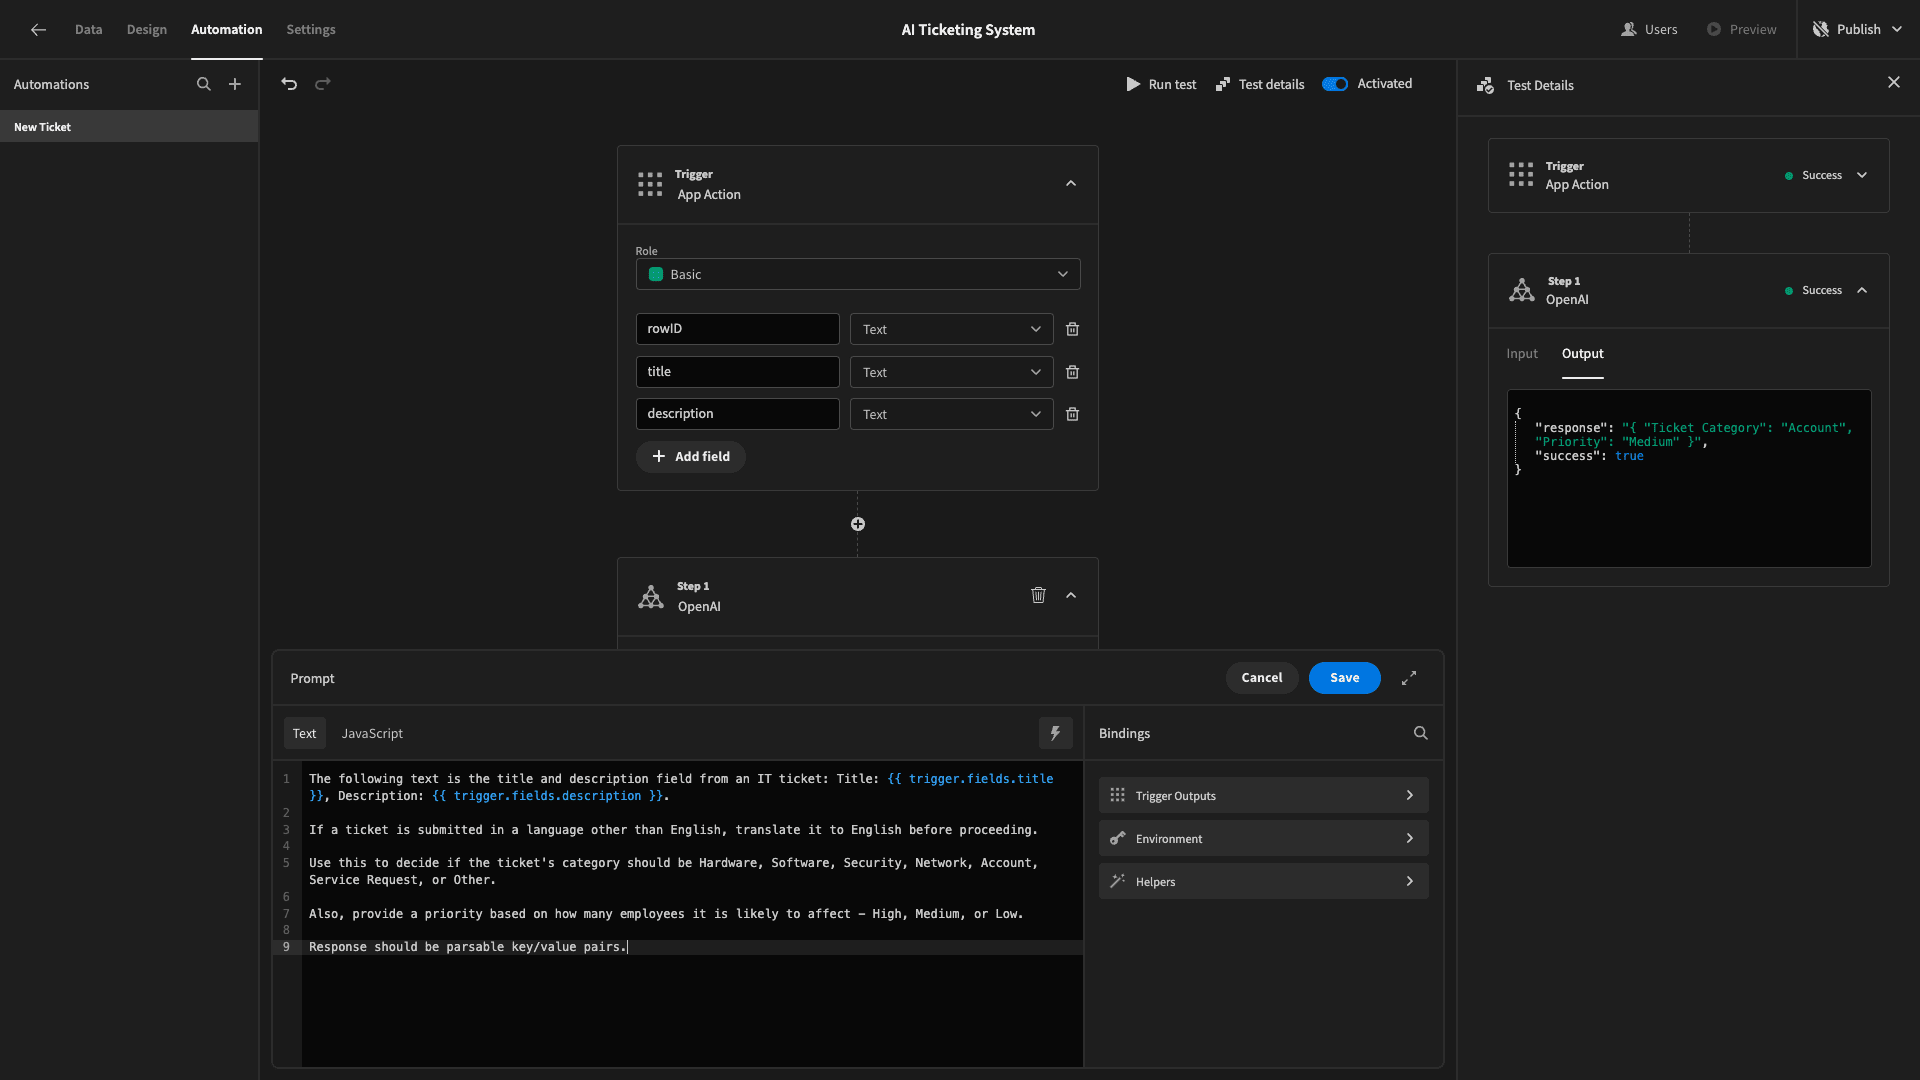Viewport: 1920px width, 1080px height.
Task: Add a new automation with plus icon
Action: point(235,84)
